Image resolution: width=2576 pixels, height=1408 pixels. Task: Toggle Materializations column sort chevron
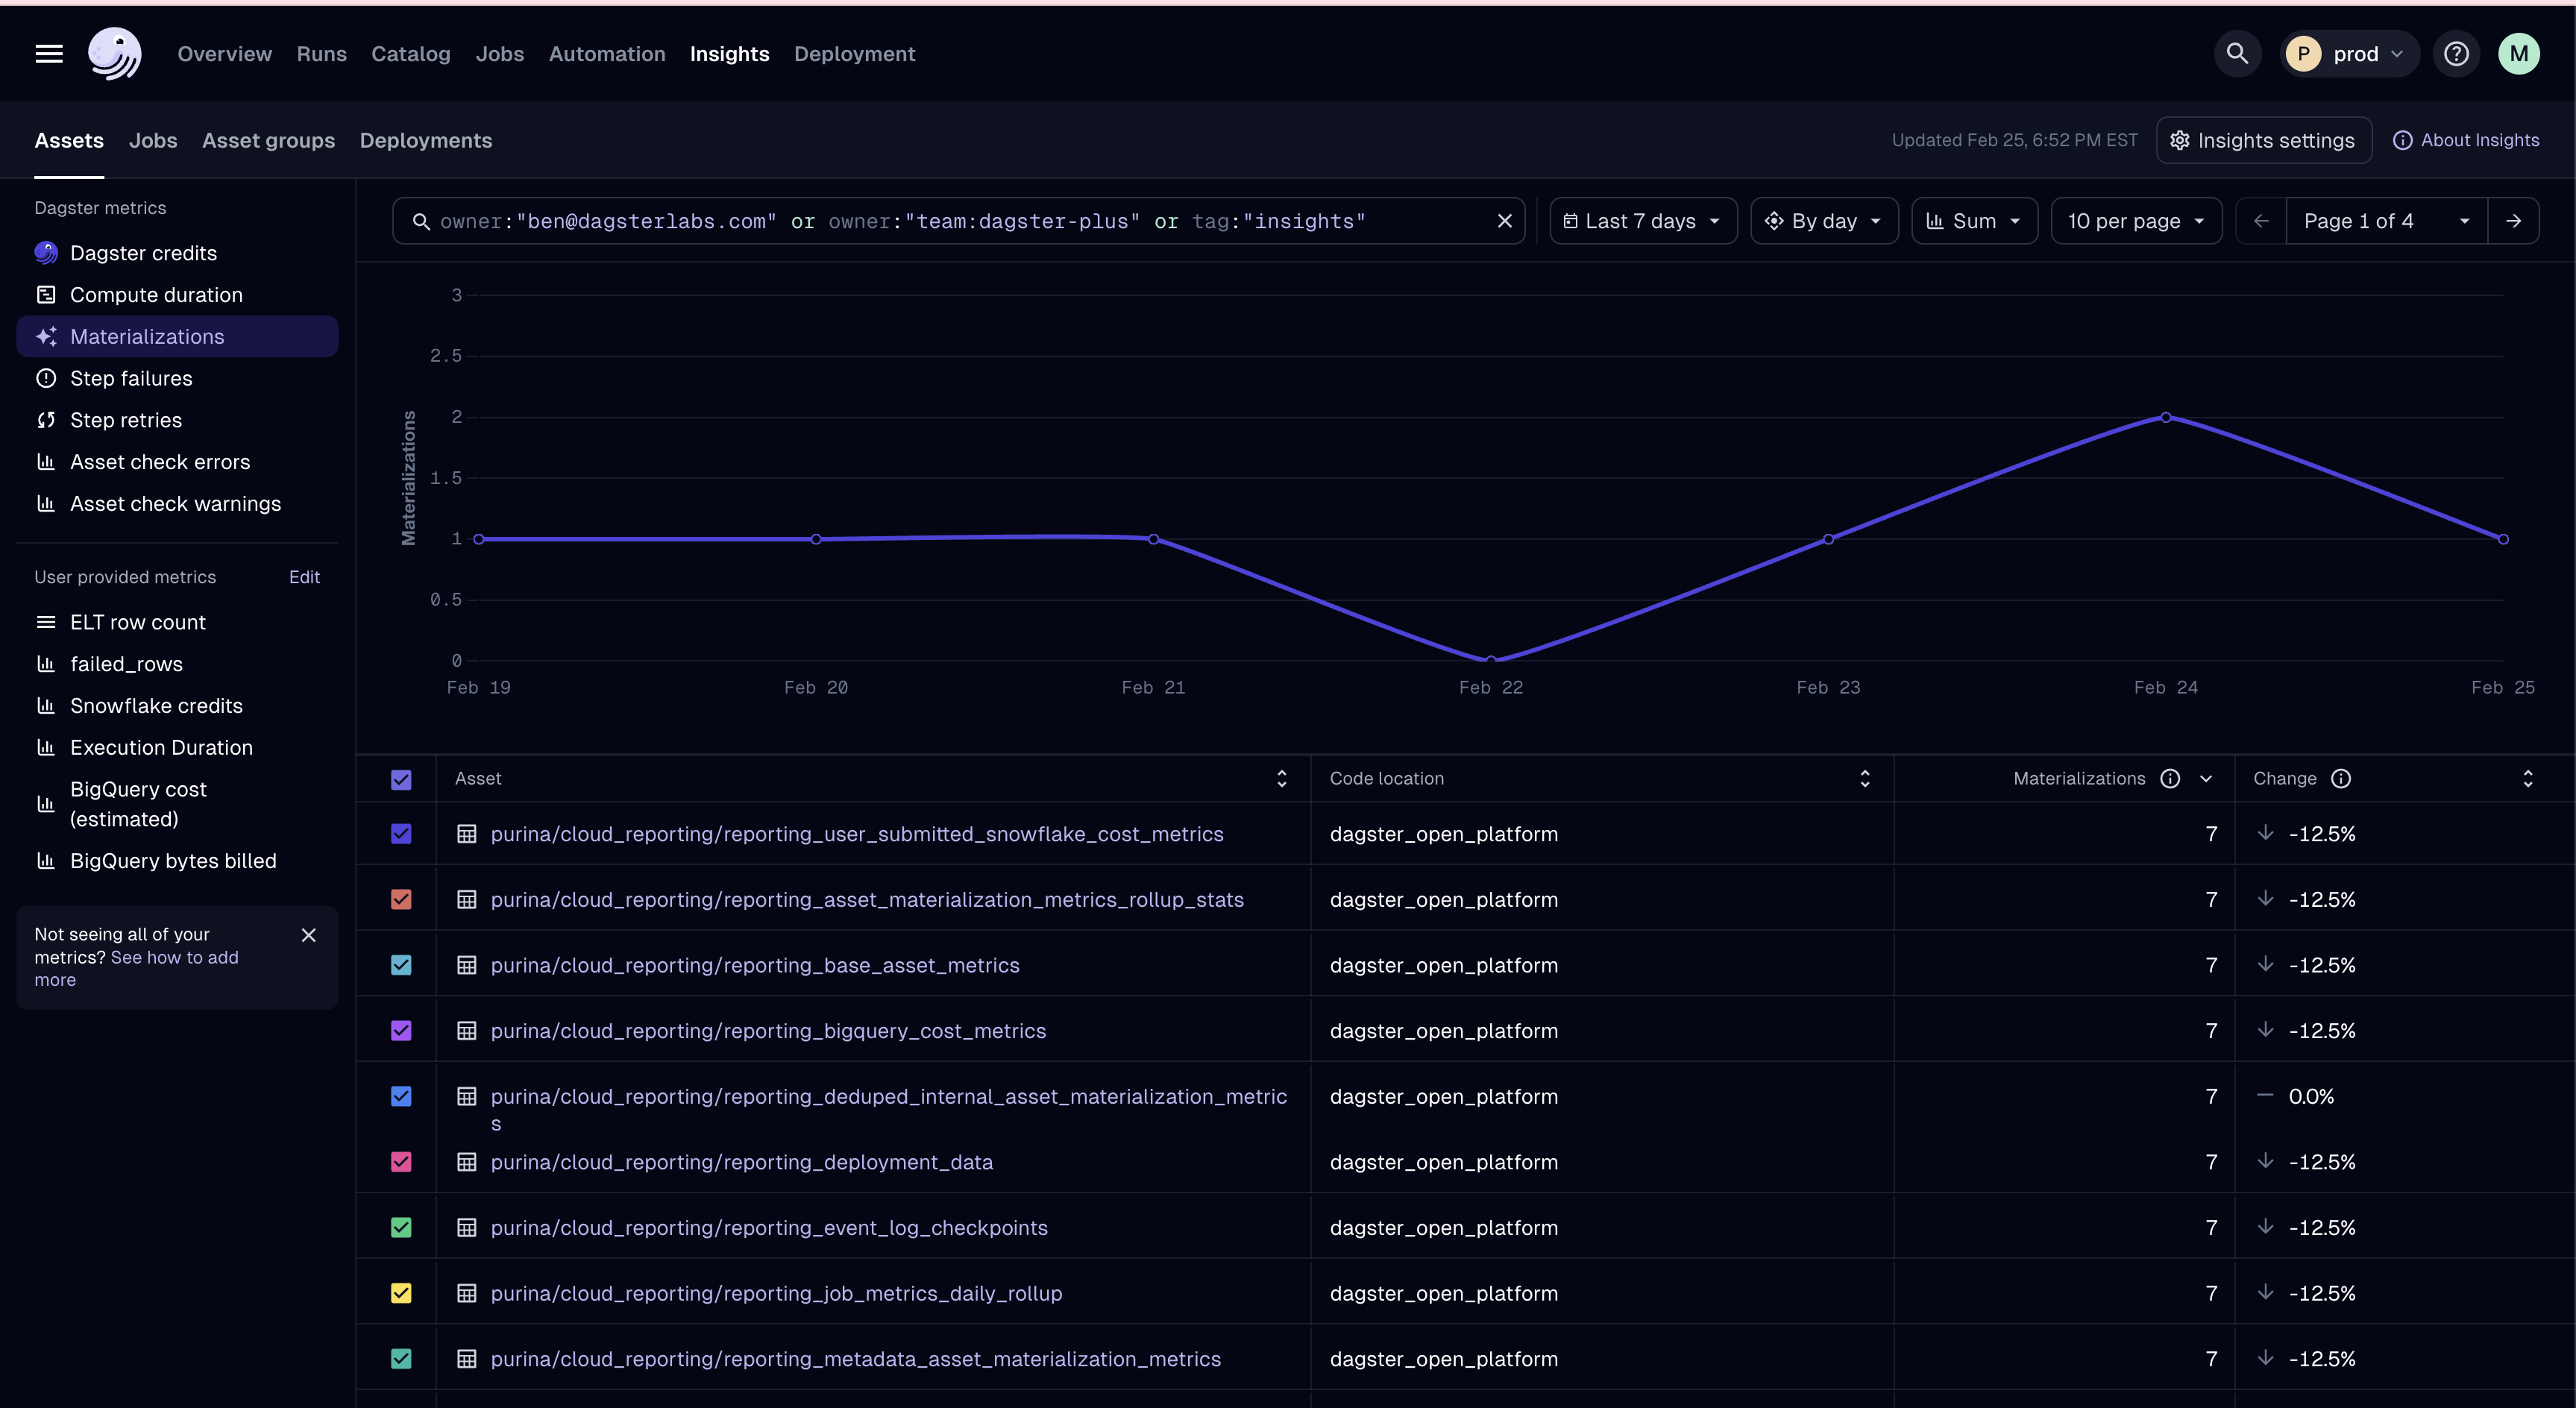(x=2206, y=779)
